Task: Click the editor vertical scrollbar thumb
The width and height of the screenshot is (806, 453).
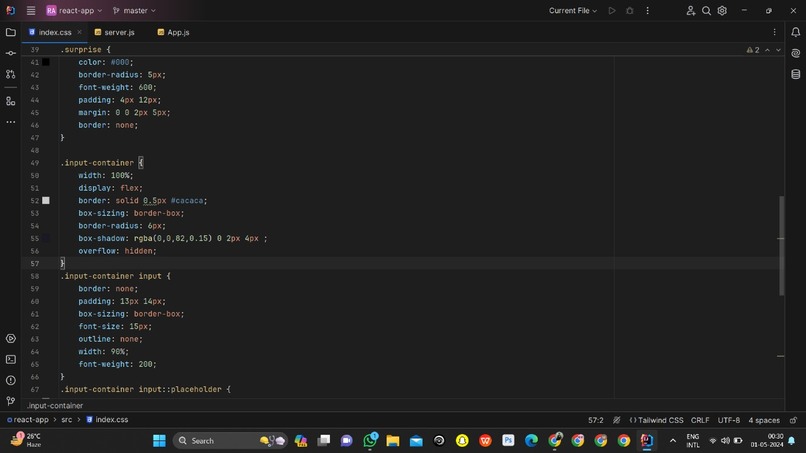Action: coord(781,246)
